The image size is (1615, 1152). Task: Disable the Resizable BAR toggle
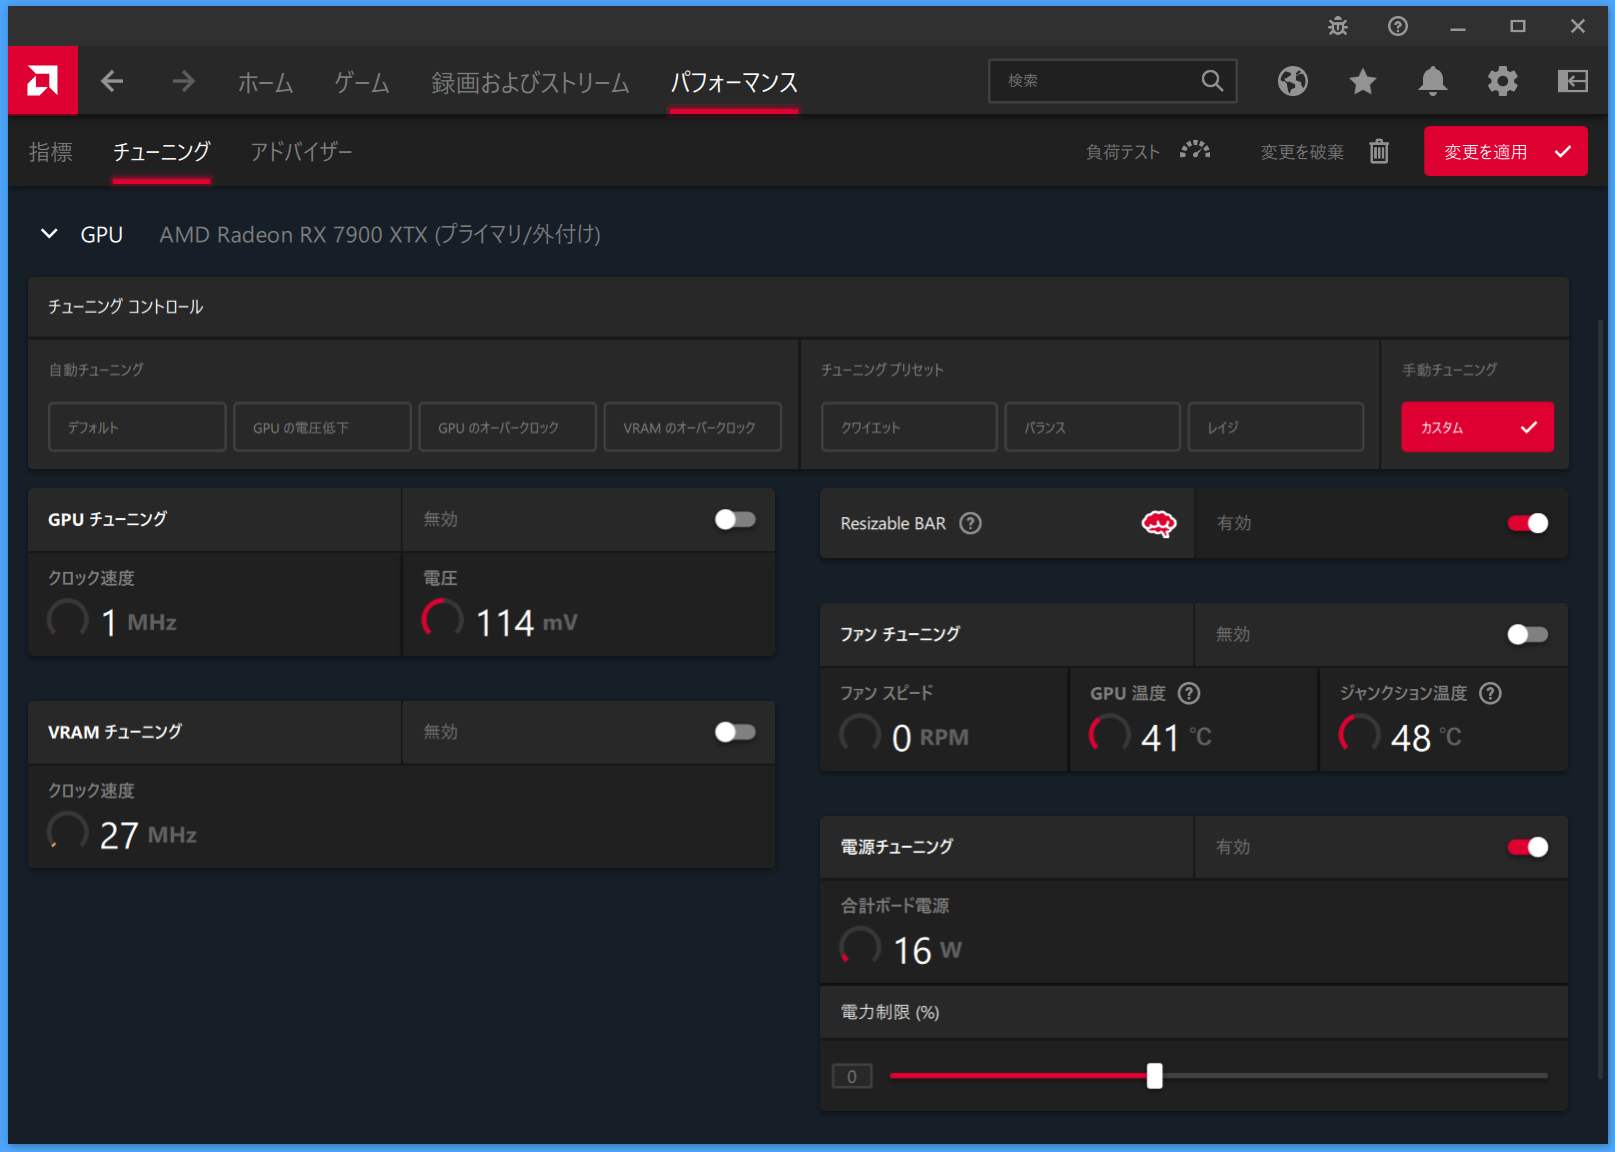(x=1528, y=523)
